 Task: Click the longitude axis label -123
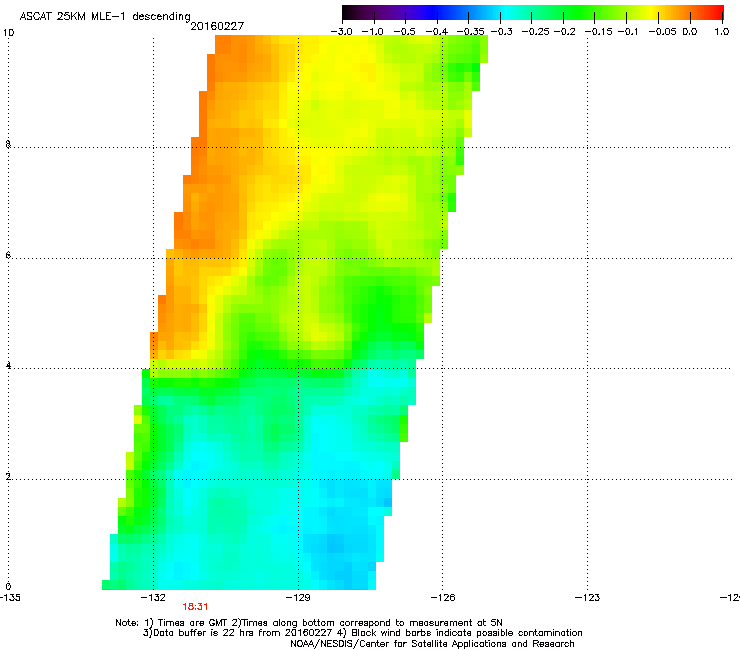tap(587, 598)
